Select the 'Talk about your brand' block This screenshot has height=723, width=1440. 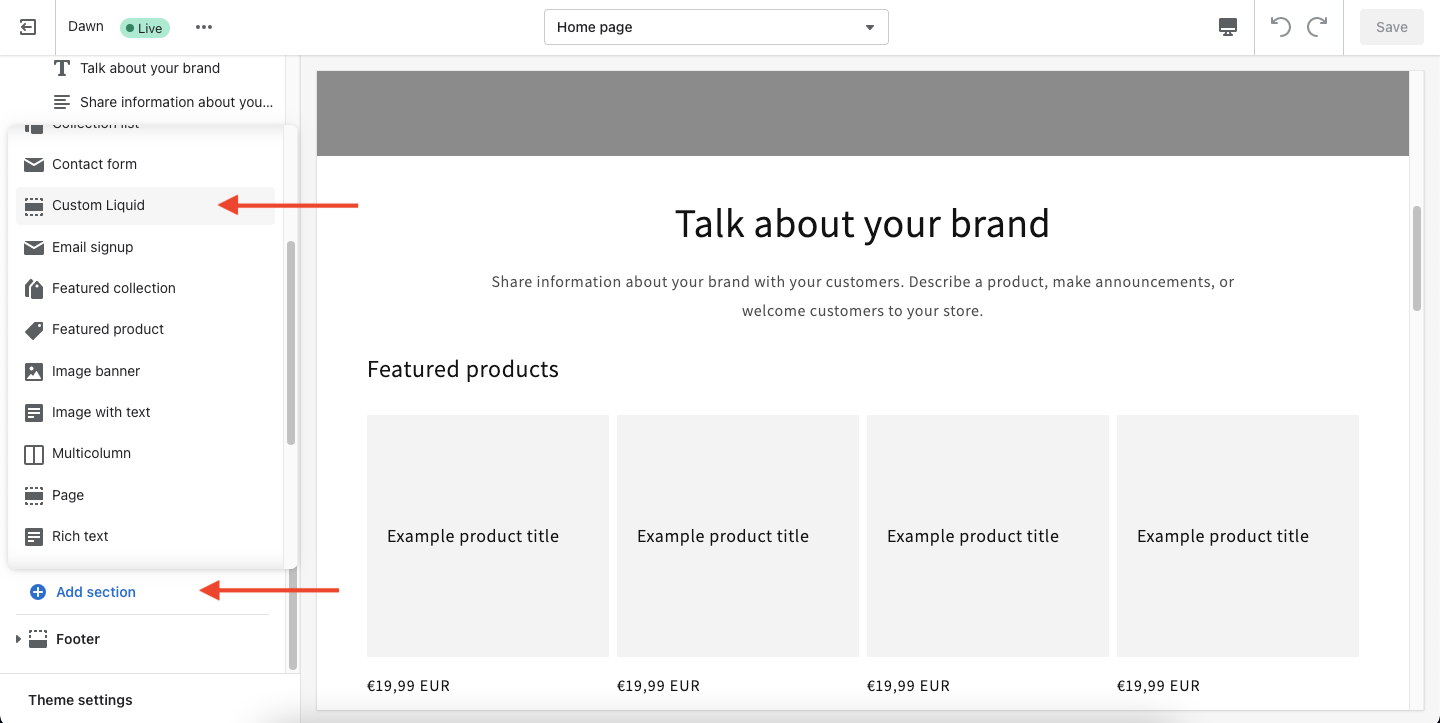pos(150,68)
